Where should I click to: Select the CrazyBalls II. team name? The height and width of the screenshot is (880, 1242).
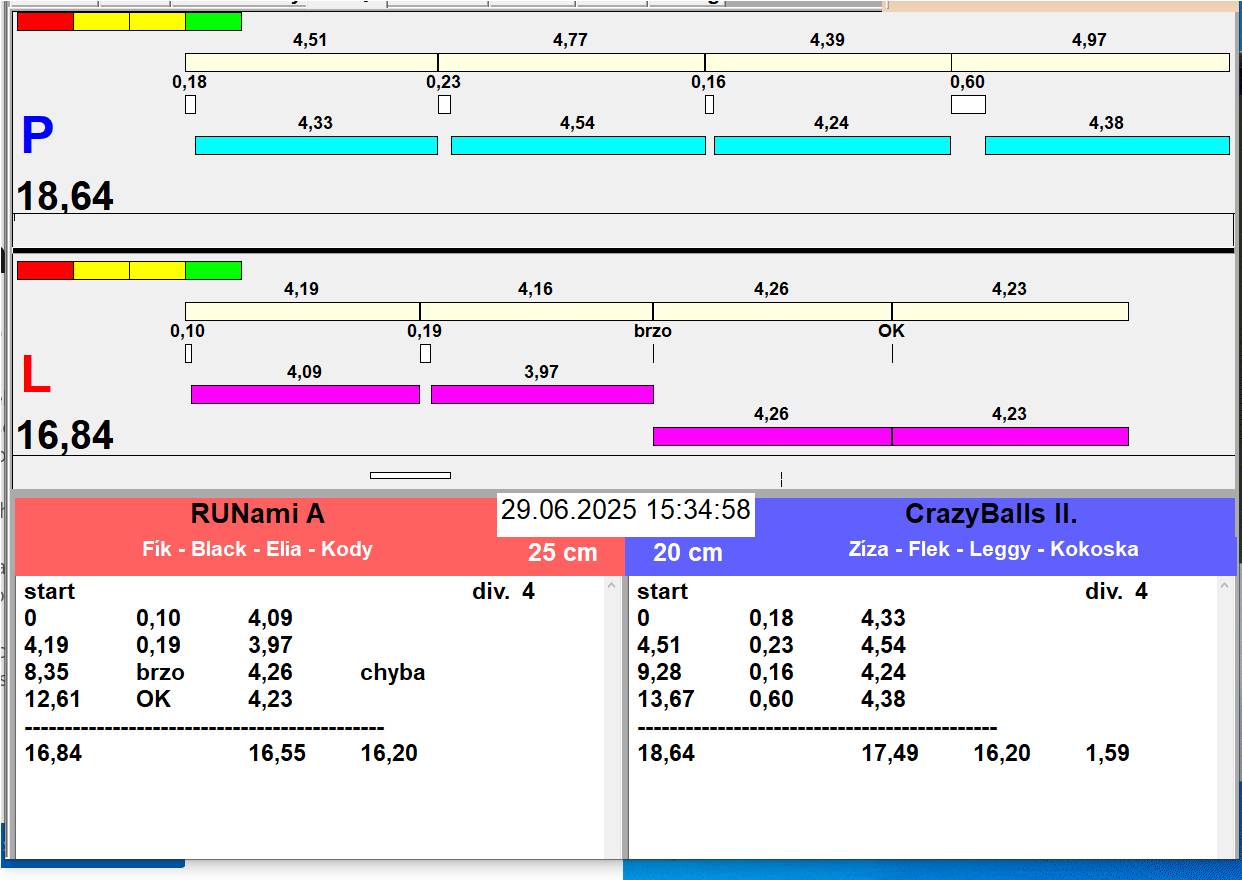tap(991, 514)
